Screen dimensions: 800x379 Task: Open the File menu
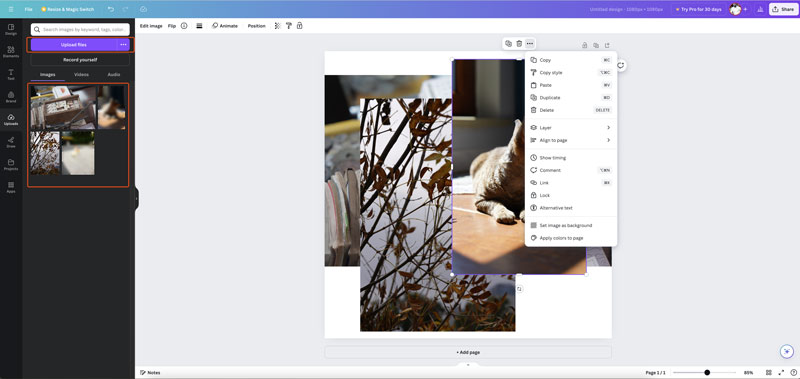[29, 9]
